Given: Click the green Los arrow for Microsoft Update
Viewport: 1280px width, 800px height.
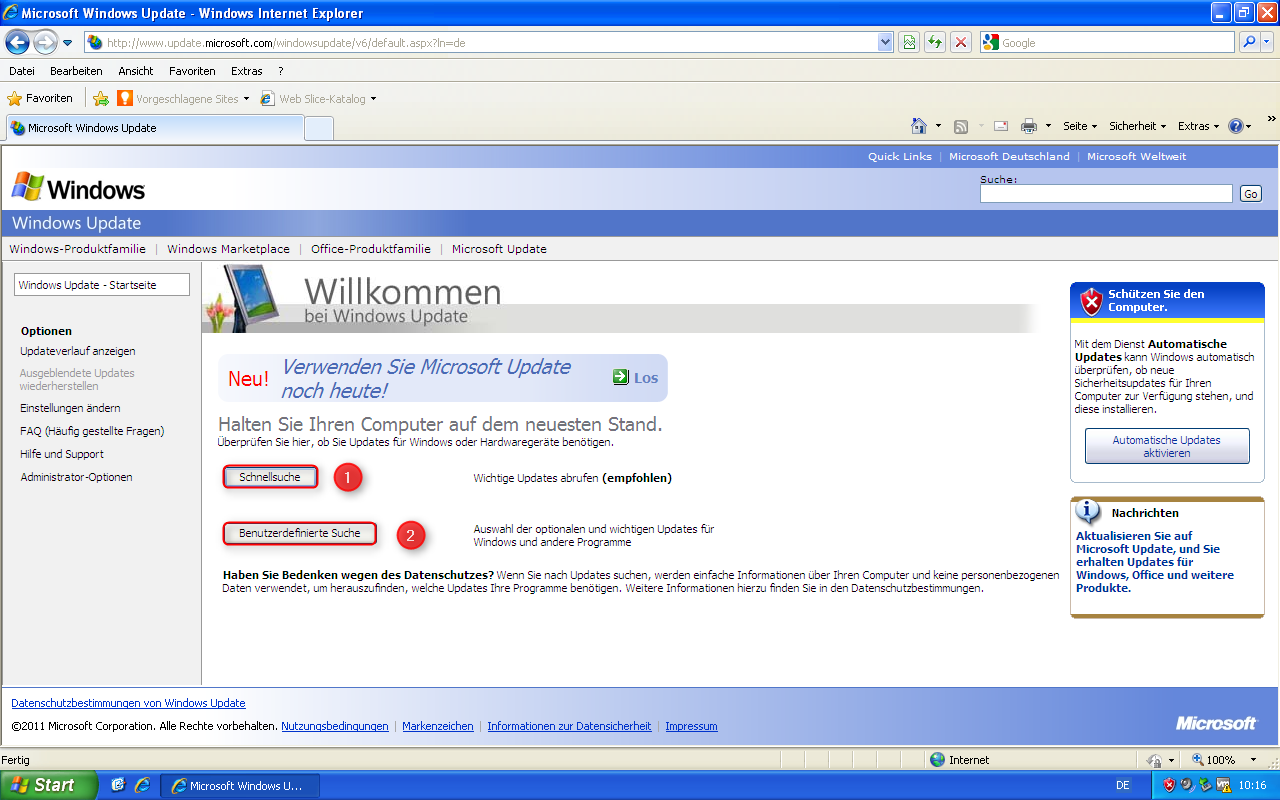Looking at the screenshot, I should coord(620,377).
